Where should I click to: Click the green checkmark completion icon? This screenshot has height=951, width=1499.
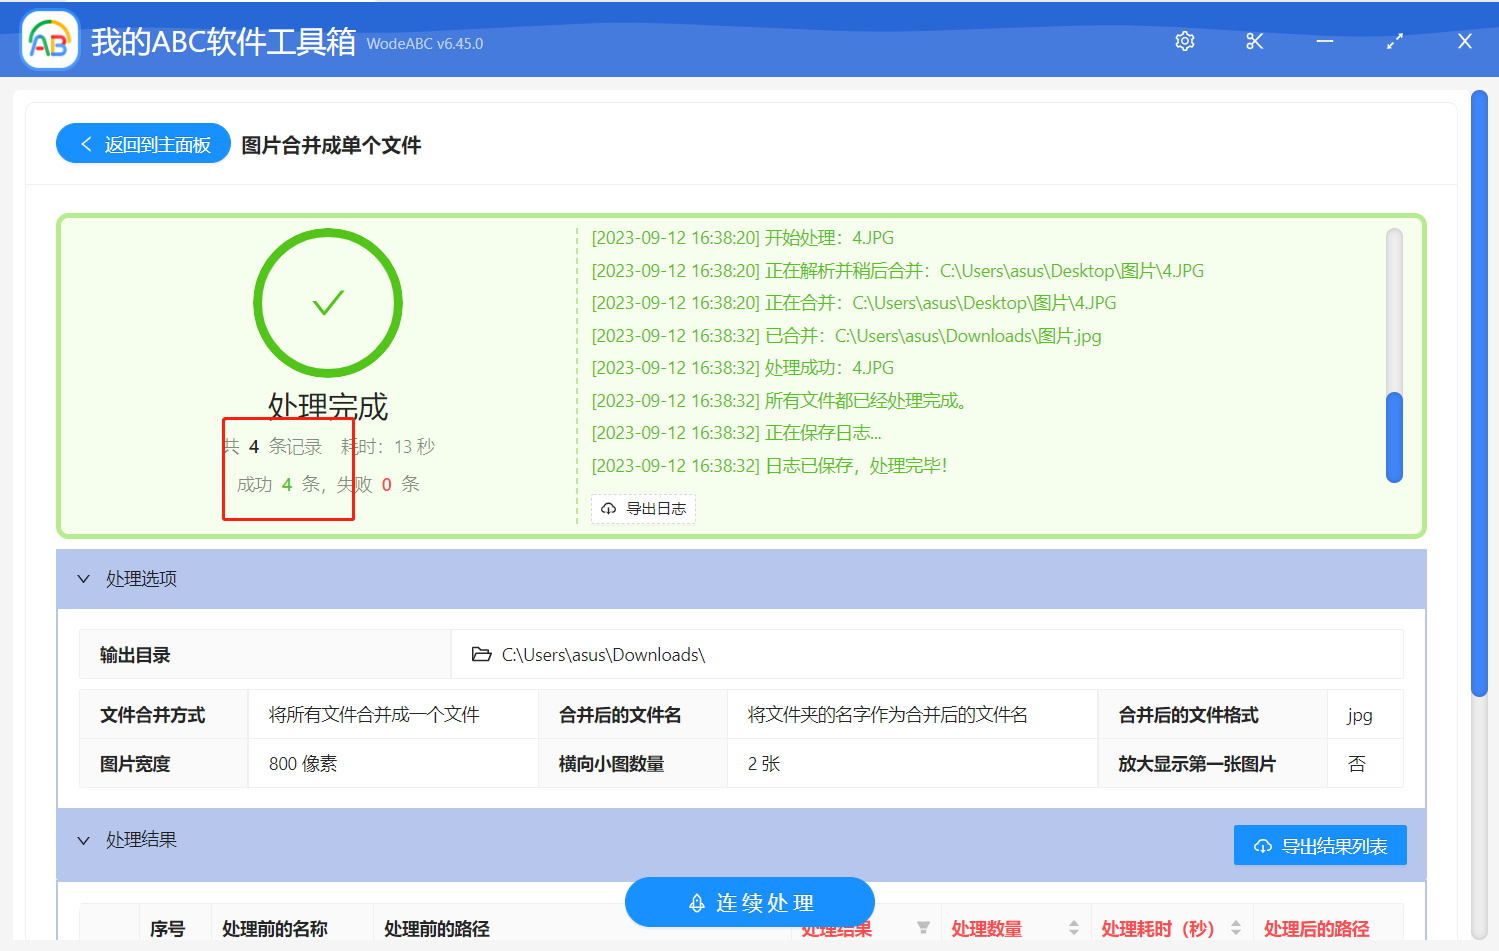click(x=328, y=302)
